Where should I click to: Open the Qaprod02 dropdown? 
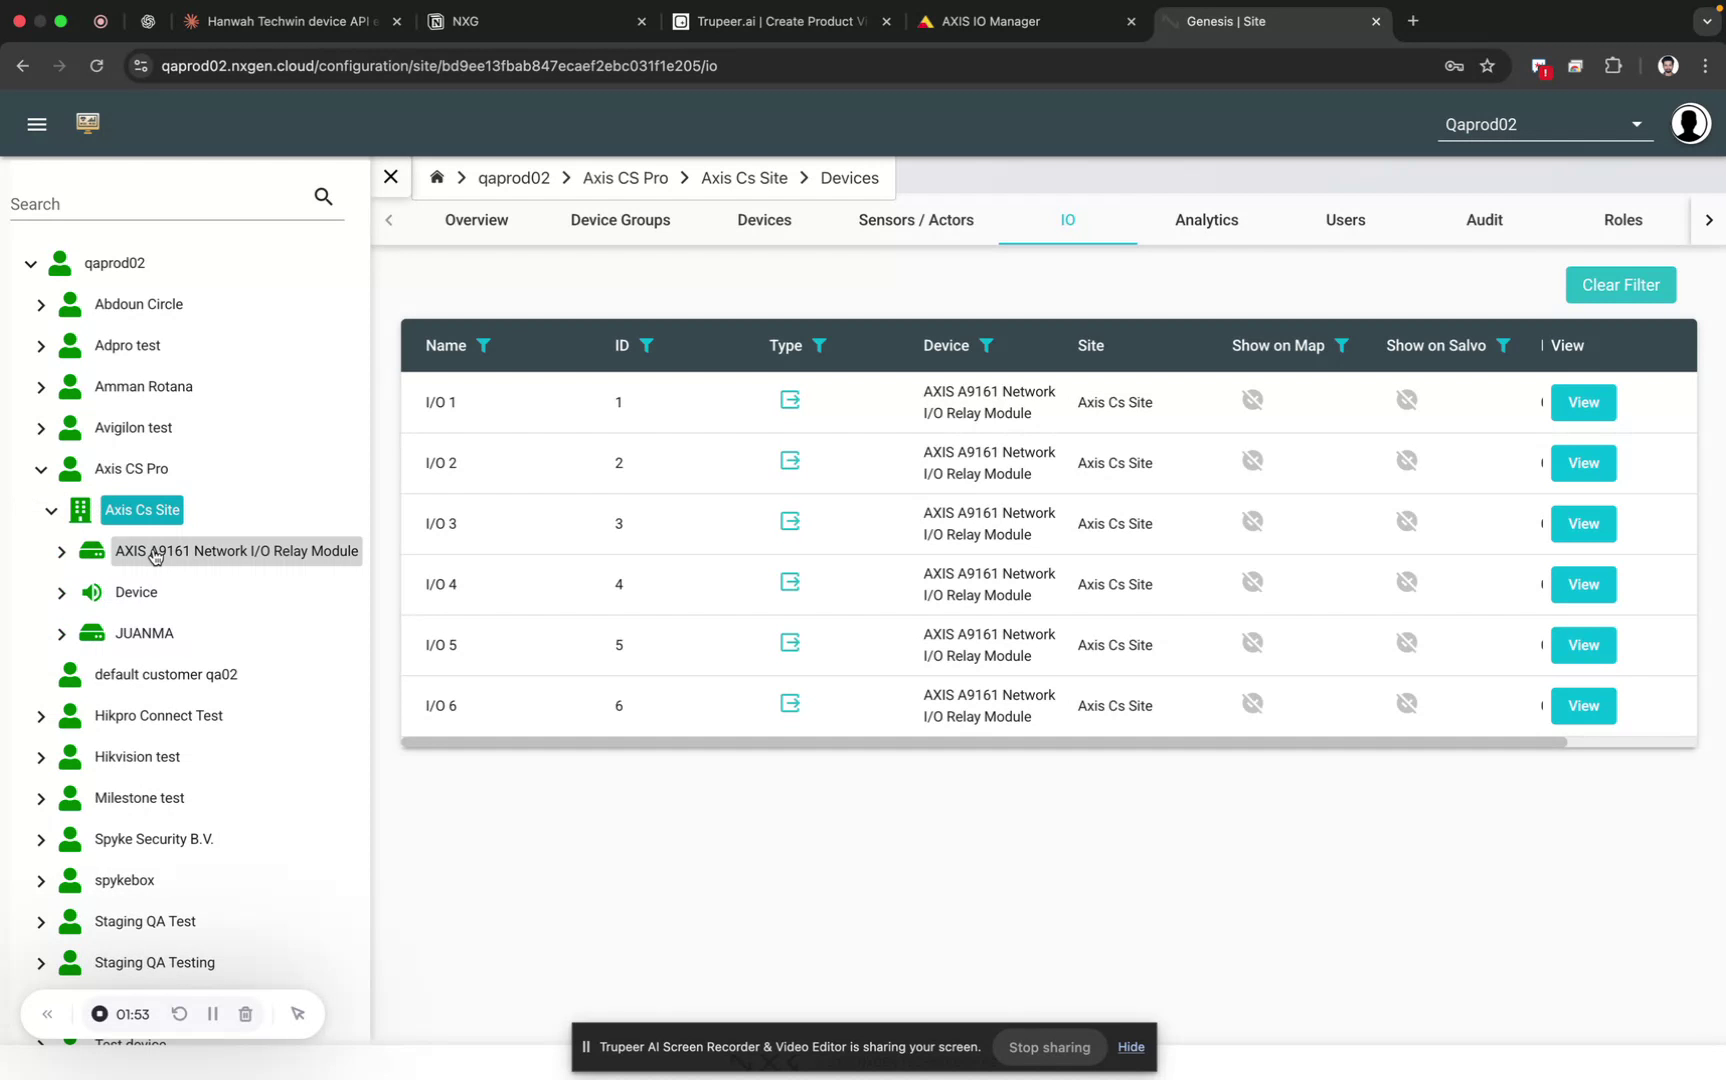1637,124
